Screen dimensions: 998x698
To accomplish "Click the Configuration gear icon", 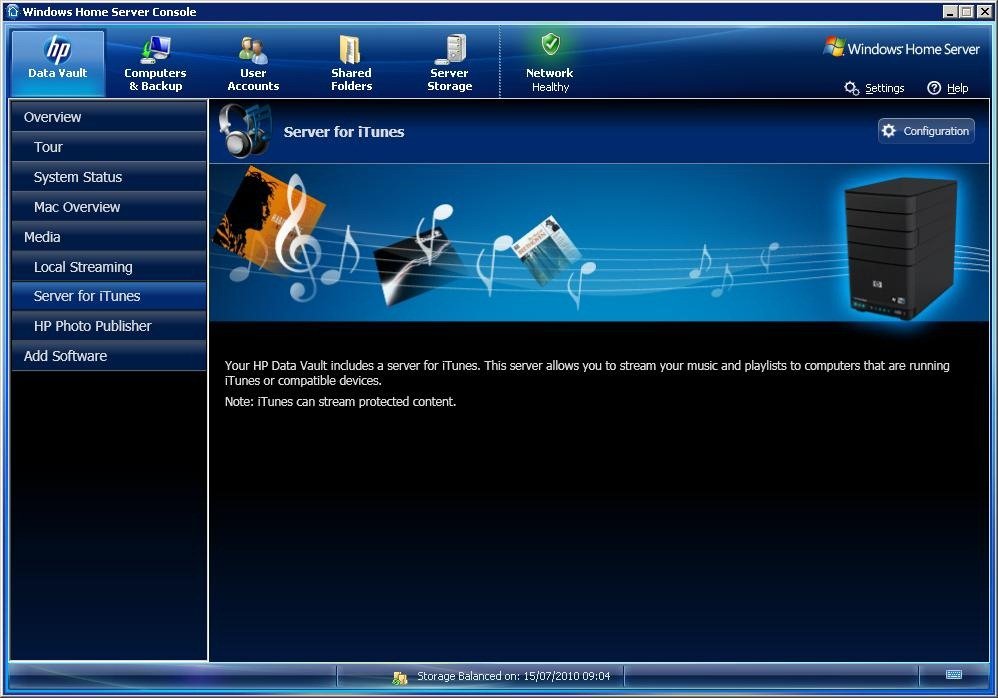I will pos(889,130).
